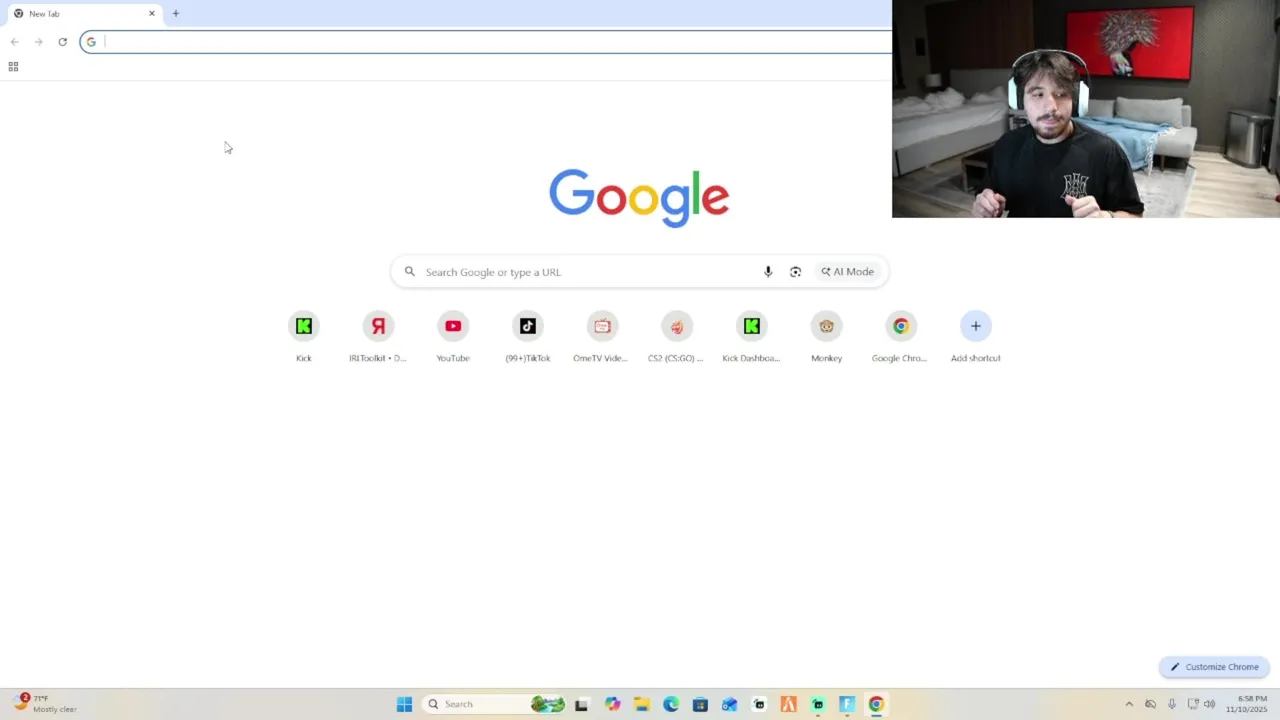Go forward with the forward arrow

(38, 42)
